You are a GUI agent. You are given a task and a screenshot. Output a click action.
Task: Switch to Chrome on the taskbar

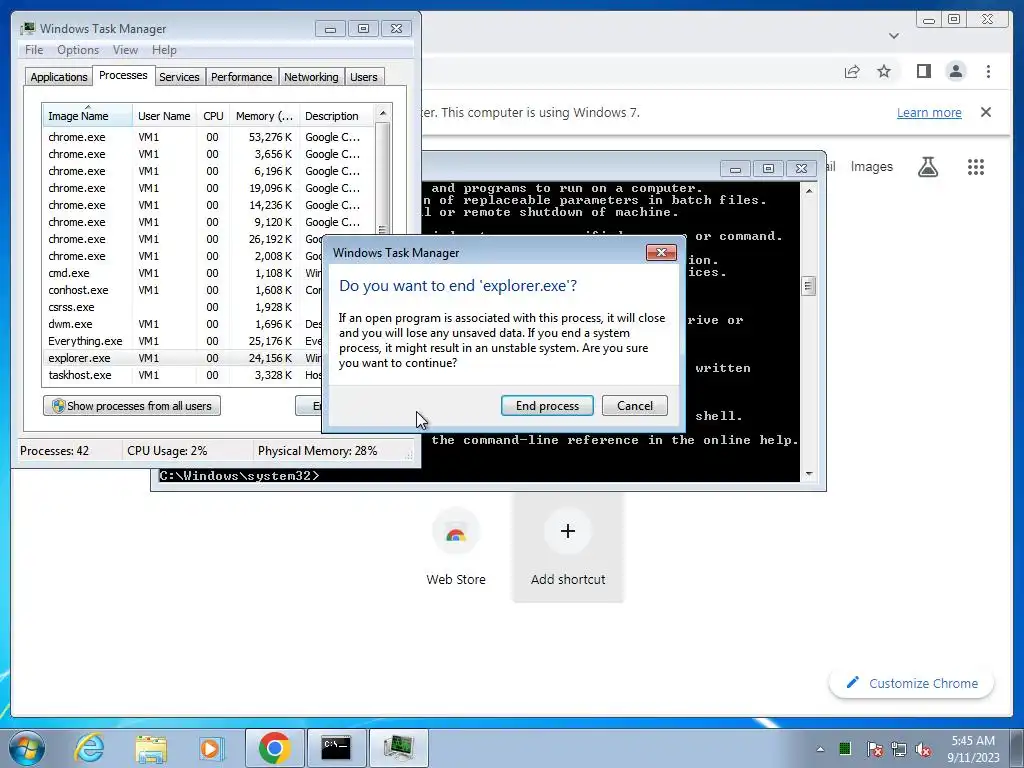(274, 748)
